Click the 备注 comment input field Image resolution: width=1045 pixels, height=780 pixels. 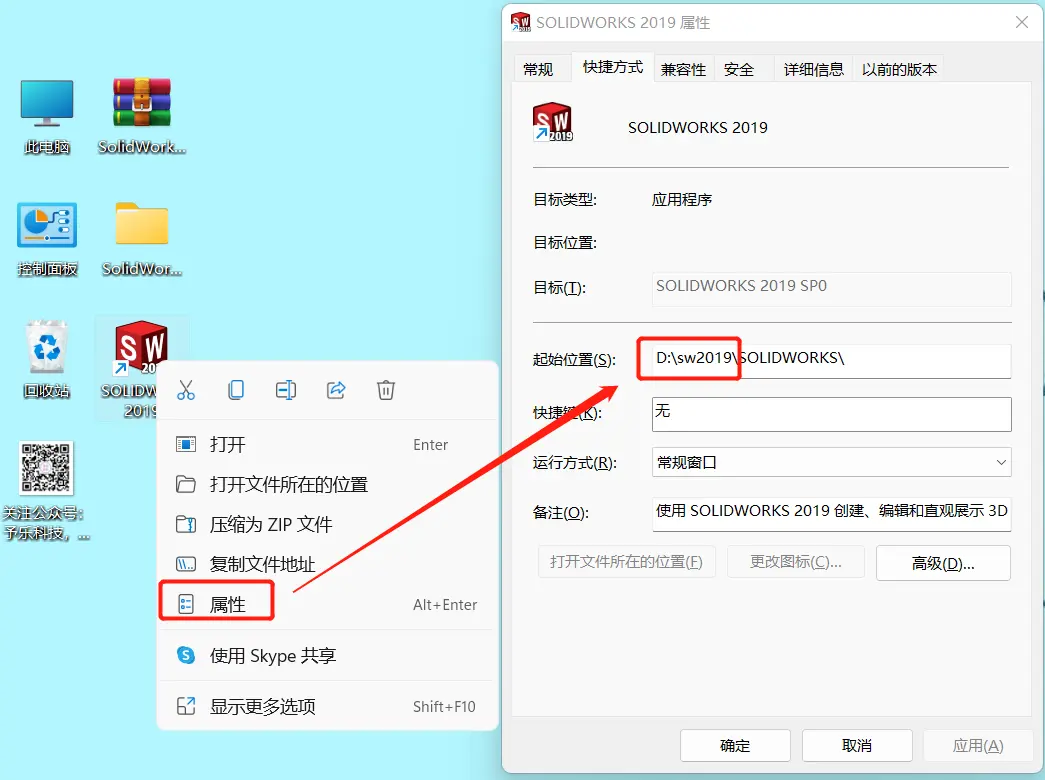(831, 514)
